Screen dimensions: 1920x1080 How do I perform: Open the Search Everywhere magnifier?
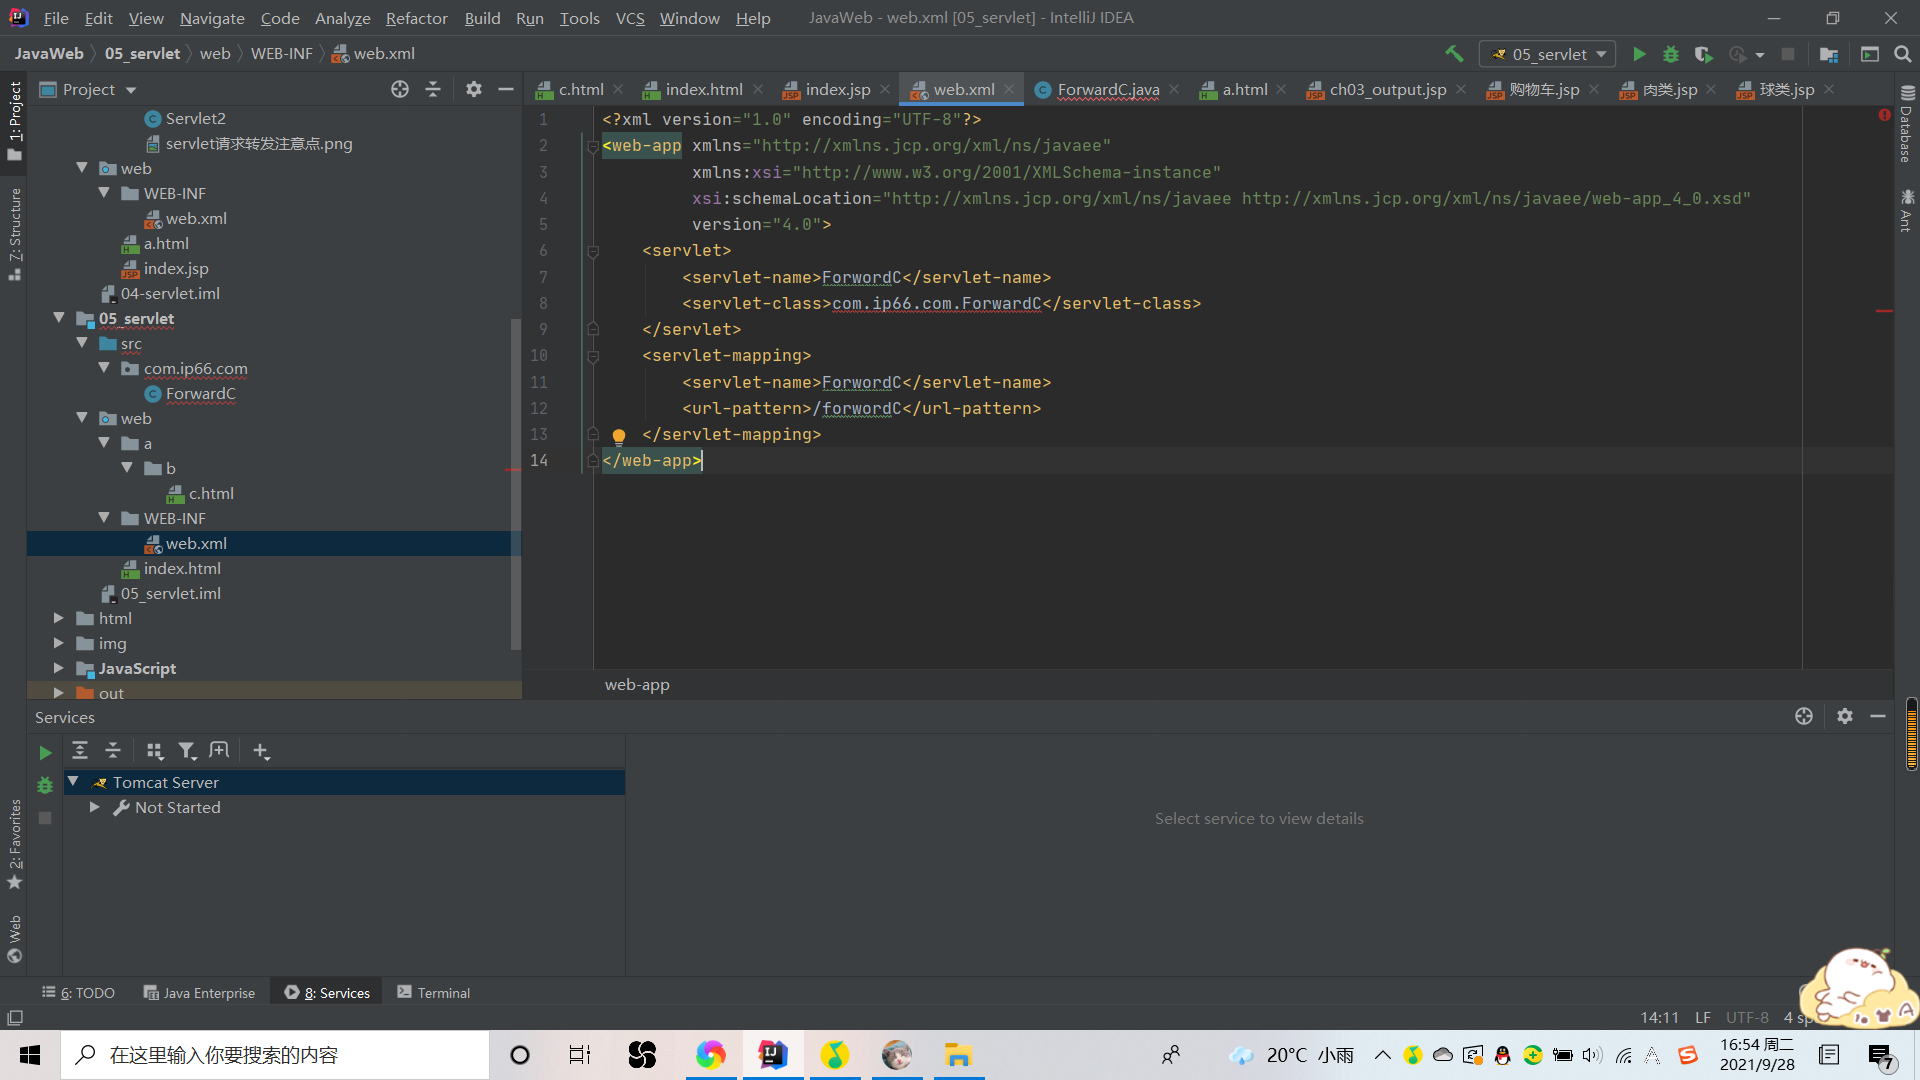point(1902,54)
